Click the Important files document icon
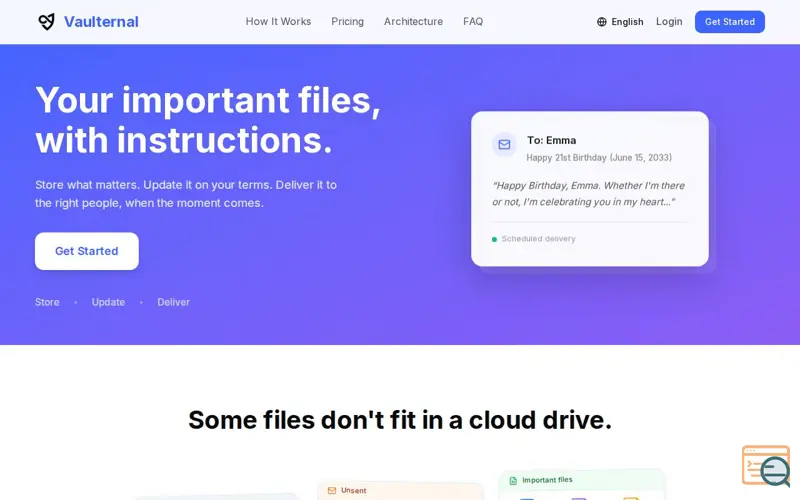Image resolution: width=800 pixels, height=500 pixels. [513, 481]
